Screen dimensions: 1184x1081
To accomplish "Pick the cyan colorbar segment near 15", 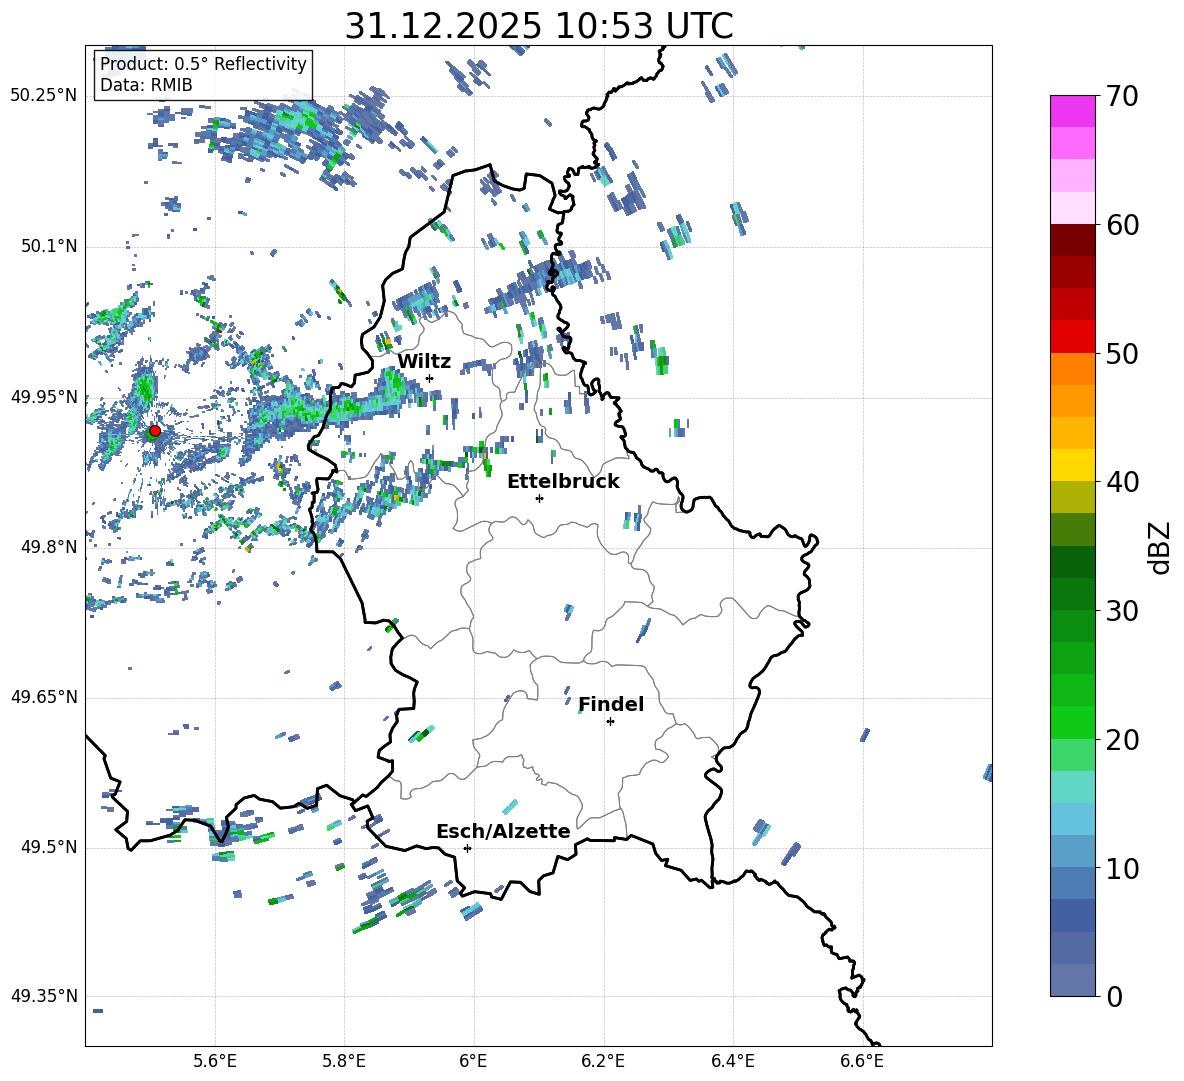I will 1072,787.
